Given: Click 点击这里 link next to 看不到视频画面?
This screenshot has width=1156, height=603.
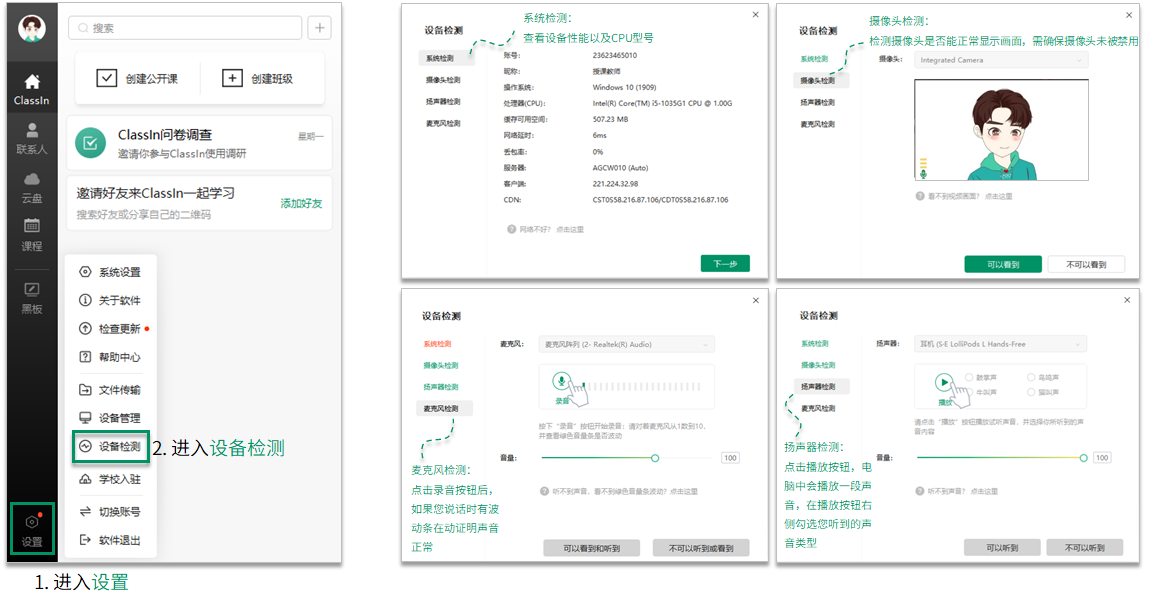Looking at the screenshot, I should pyautogui.click(x=998, y=196).
